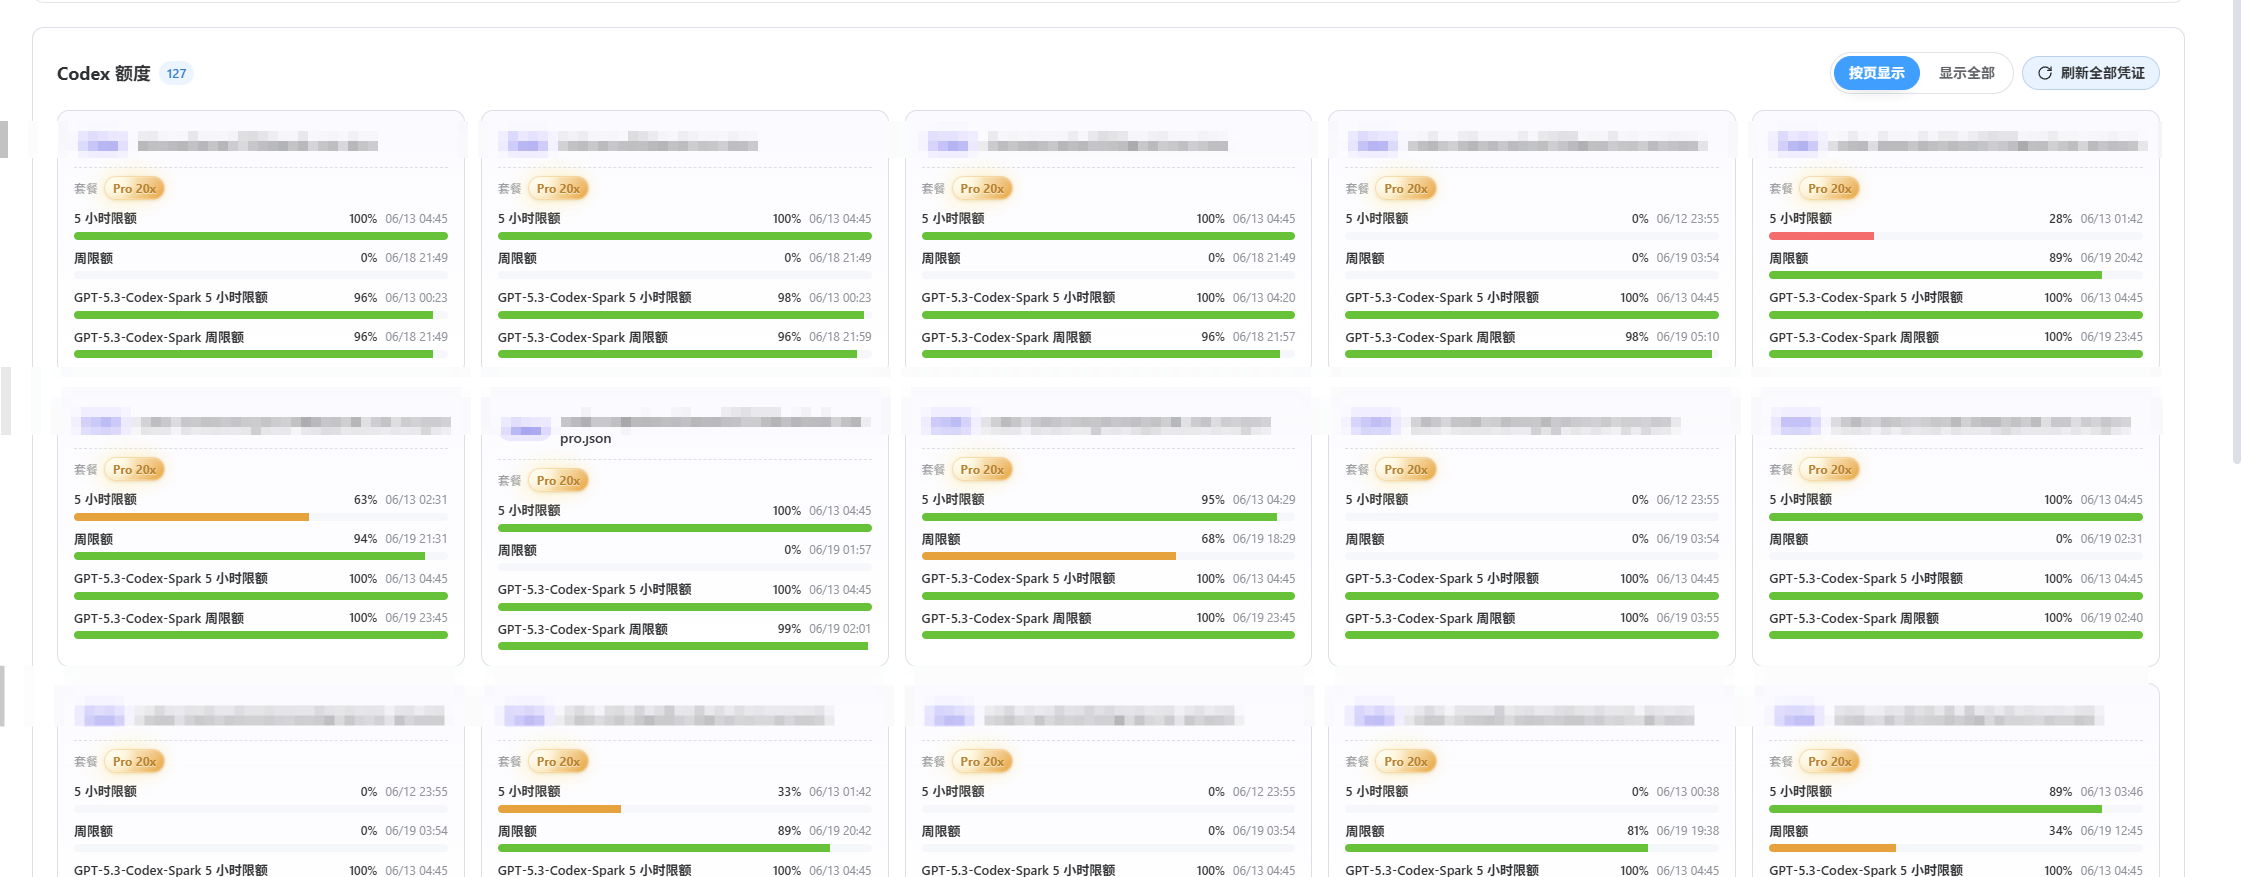The height and width of the screenshot is (877, 2242).
Task: Click the 06/19 19:38 reset time
Action: point(1688,831)
